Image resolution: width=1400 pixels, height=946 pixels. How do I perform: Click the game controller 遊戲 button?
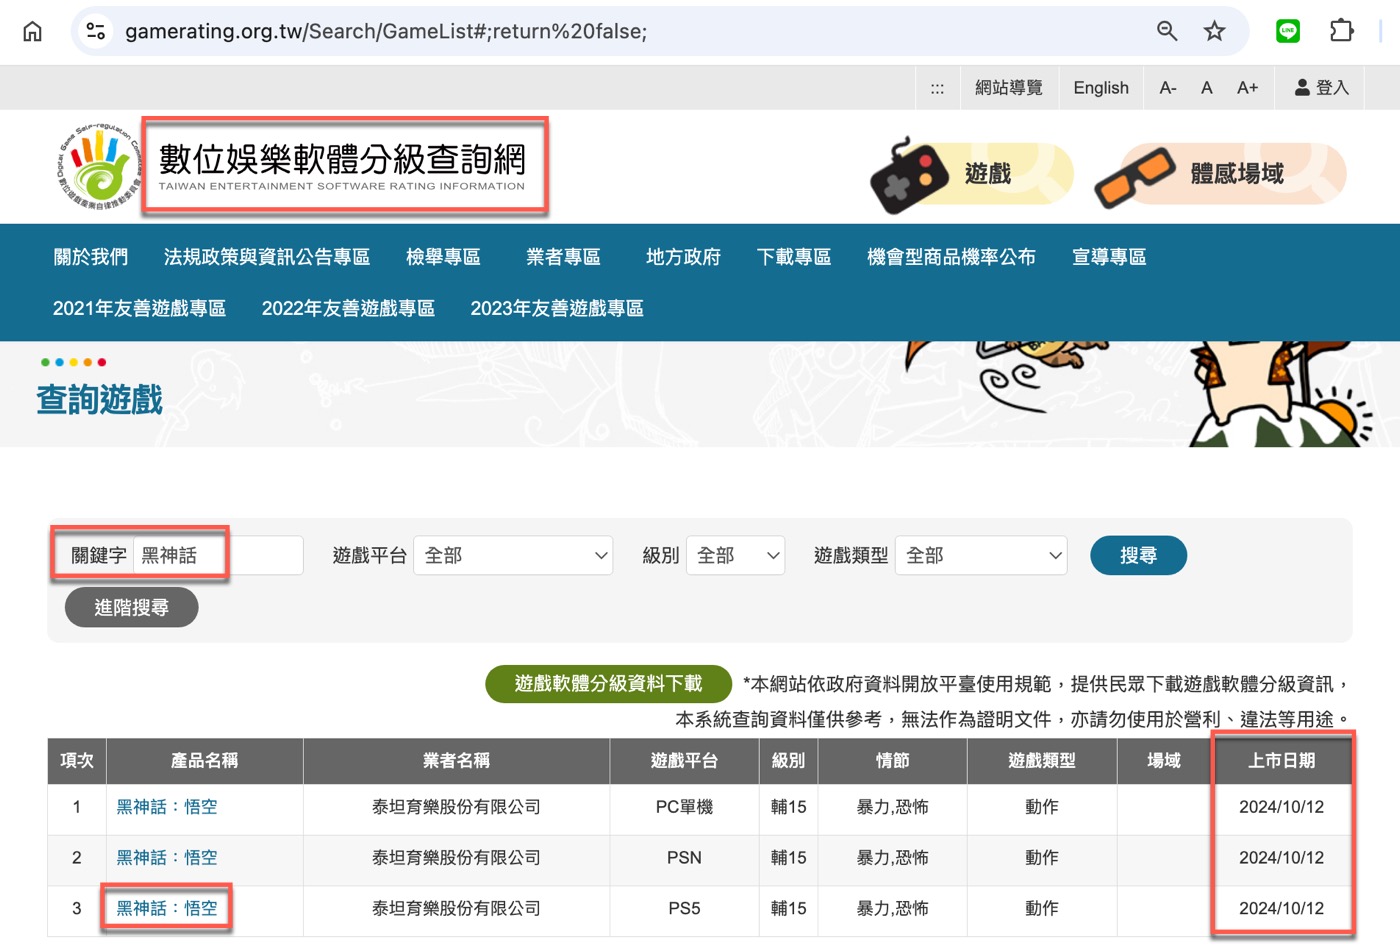click(x=971, y=174)
